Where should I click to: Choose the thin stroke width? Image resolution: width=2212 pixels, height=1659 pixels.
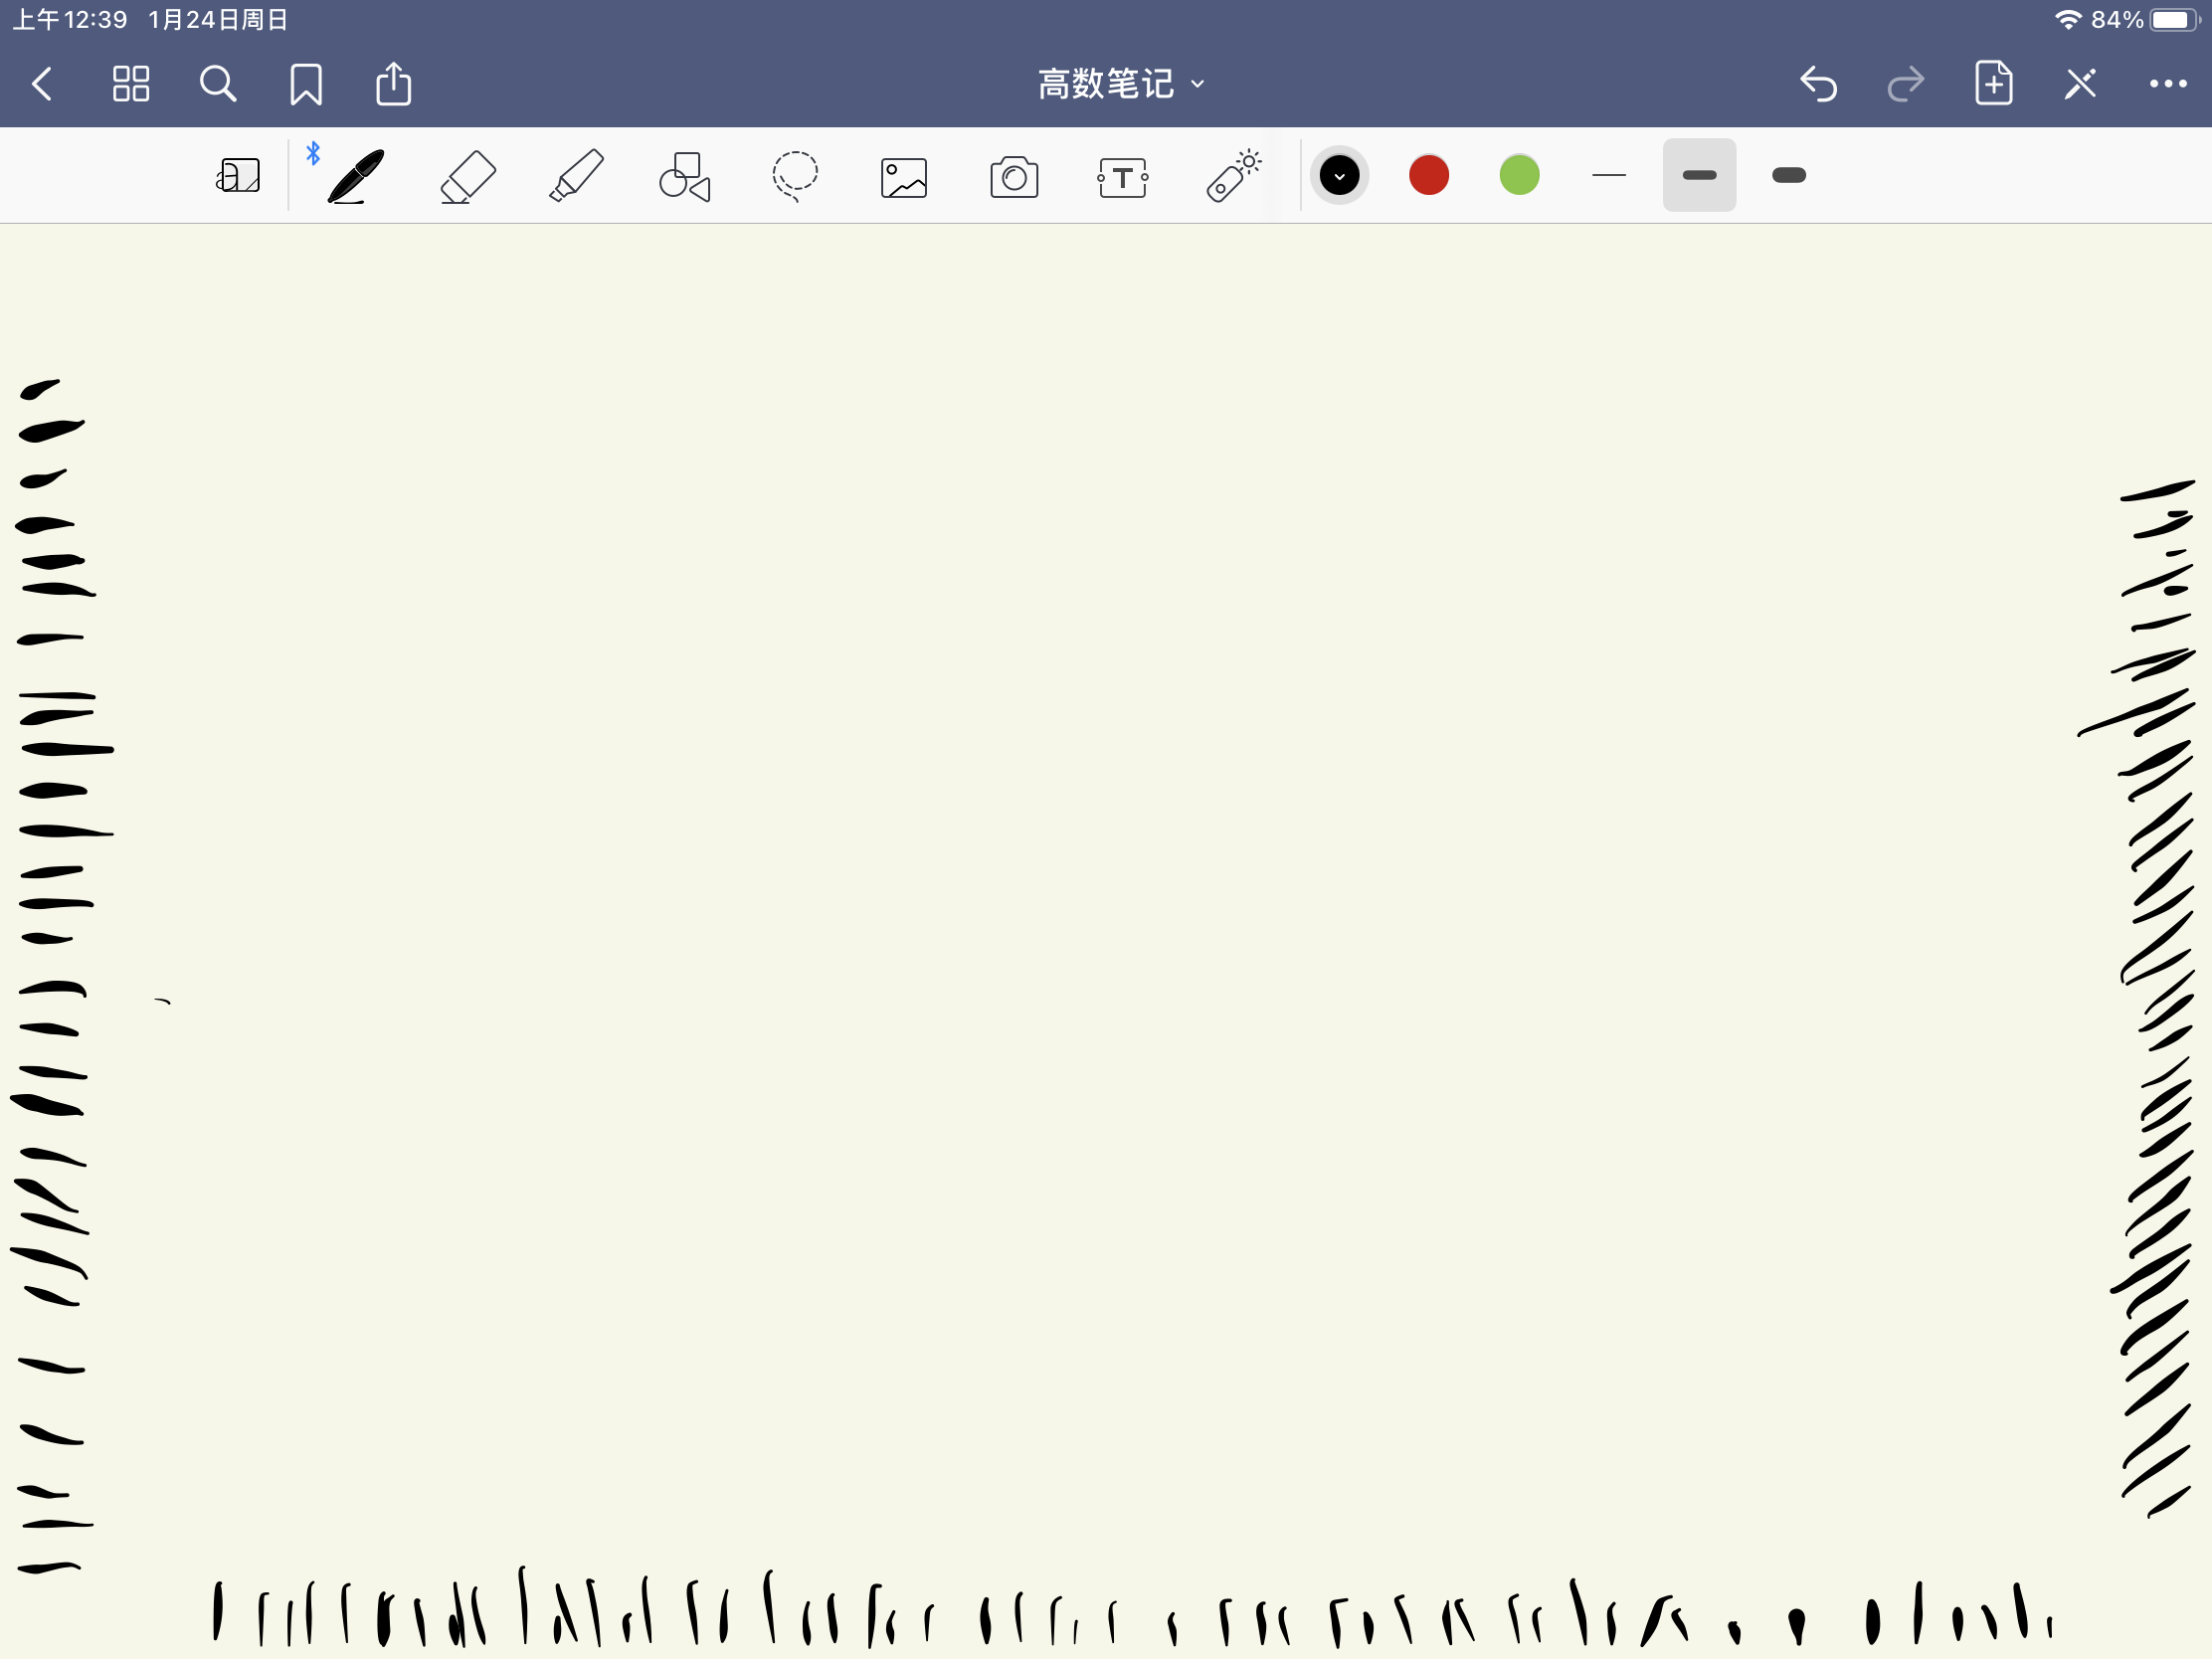[x=1609, y=176]
